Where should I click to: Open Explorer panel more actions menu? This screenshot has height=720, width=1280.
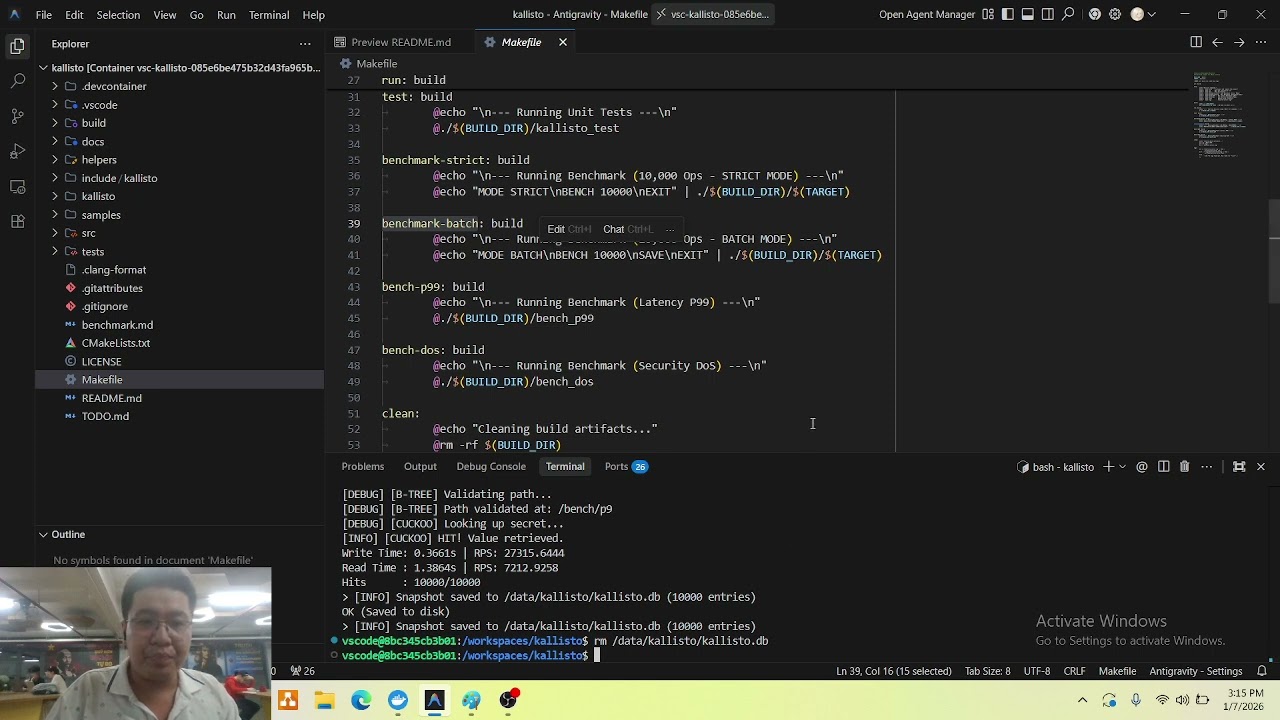(x=305, y=44)
